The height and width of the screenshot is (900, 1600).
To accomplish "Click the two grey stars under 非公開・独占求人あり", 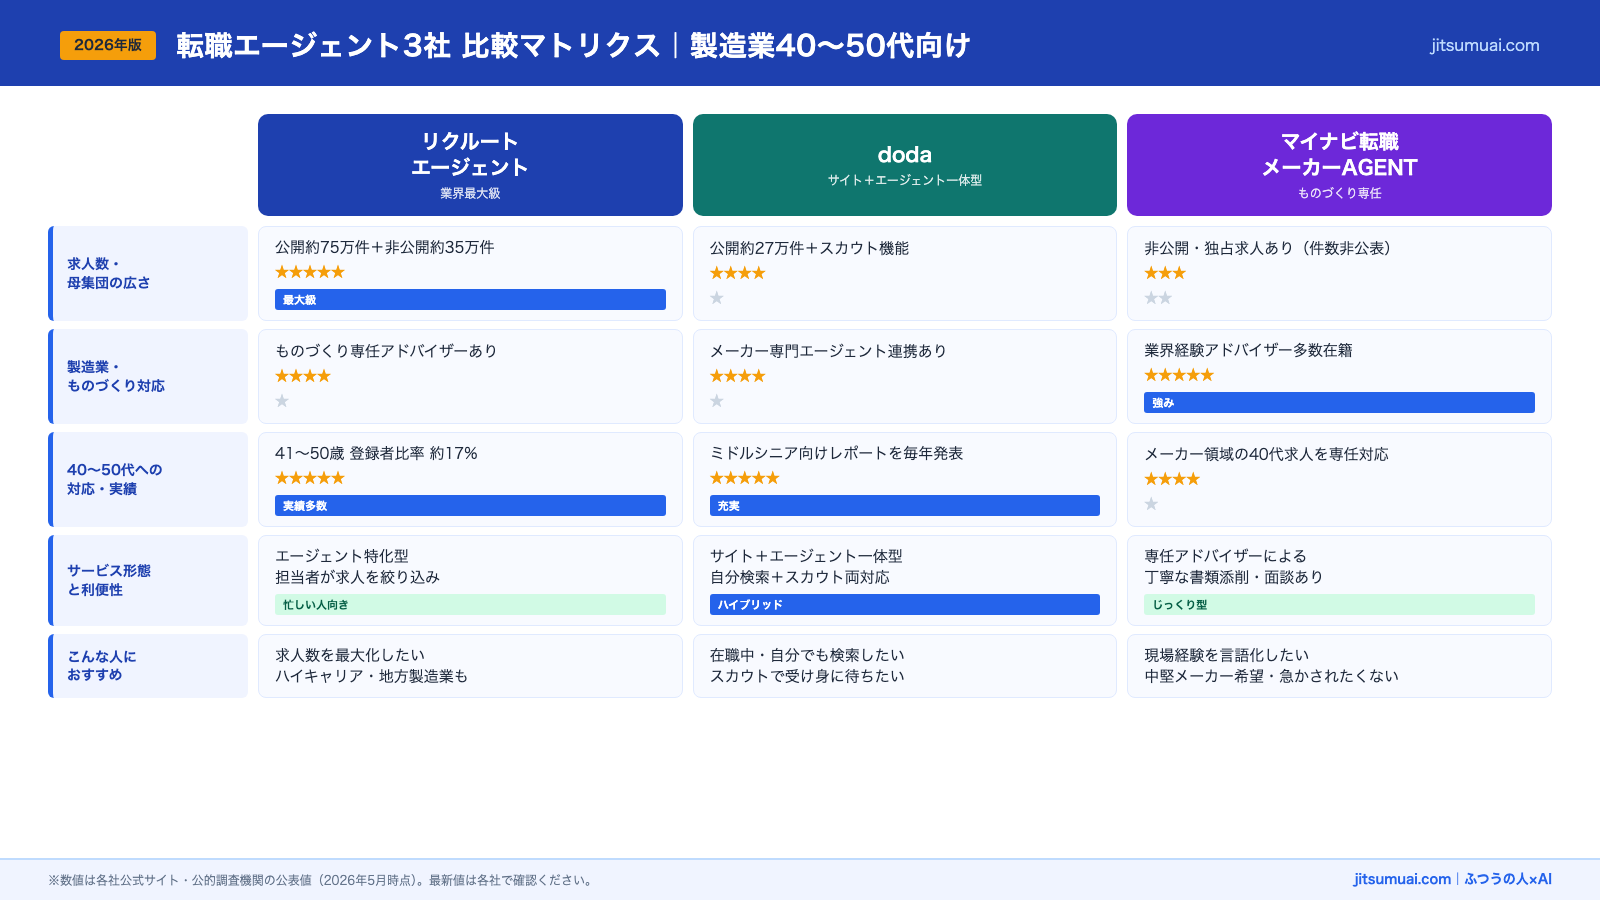I will tap(1158, 298).
